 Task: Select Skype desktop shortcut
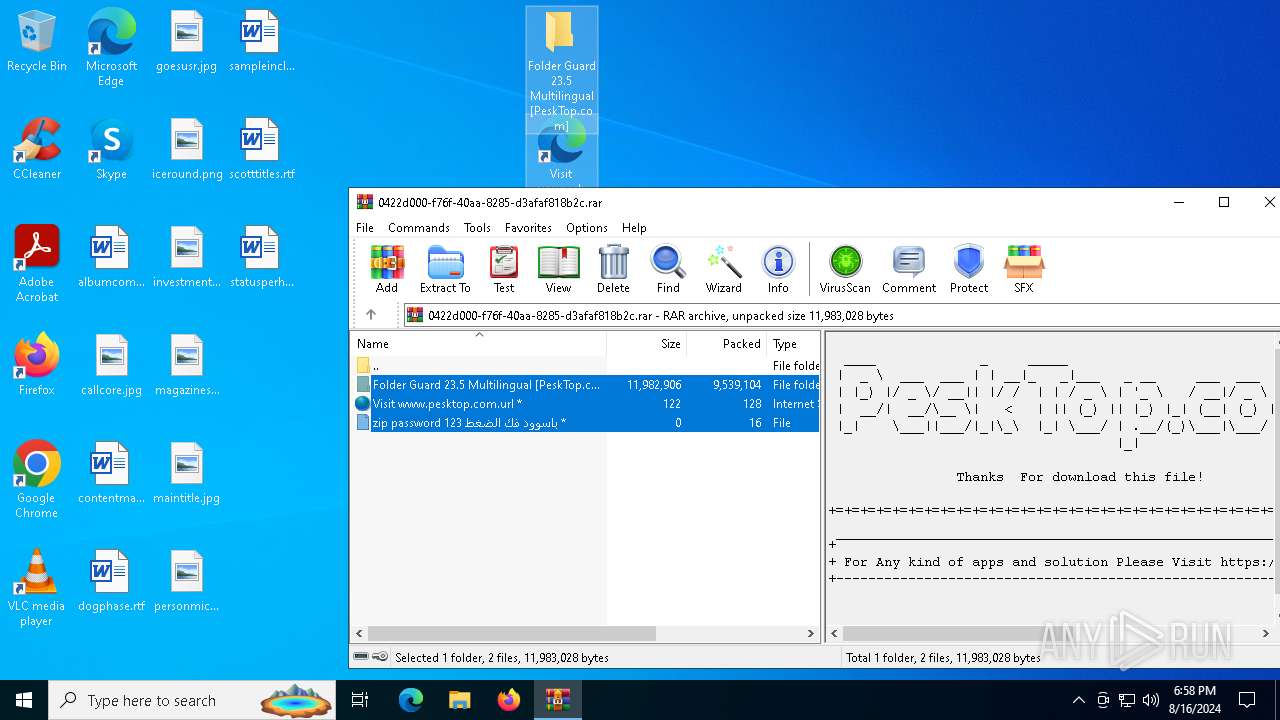point(111,150)
